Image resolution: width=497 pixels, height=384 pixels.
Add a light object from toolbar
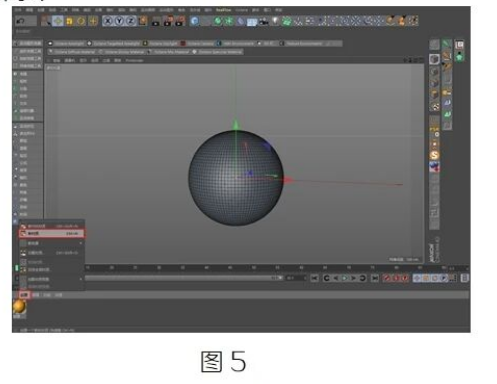point(275,21)
